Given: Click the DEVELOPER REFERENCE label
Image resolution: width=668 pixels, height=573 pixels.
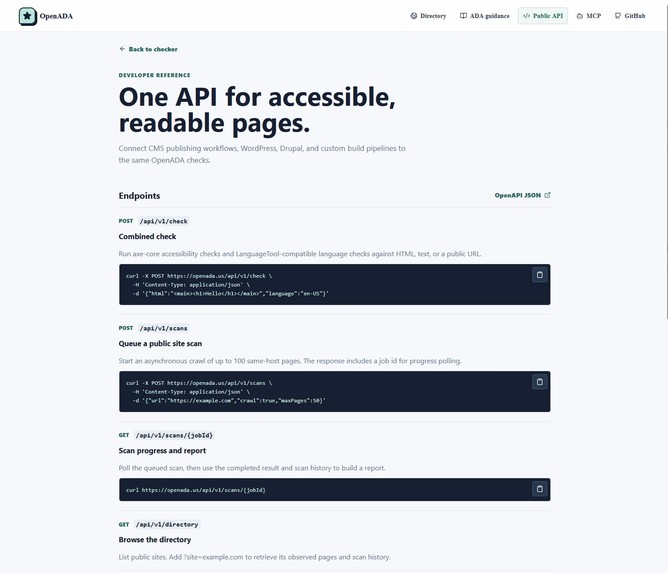Looking at the screenshot, I should pyautogui.click(x=155, y=75).
